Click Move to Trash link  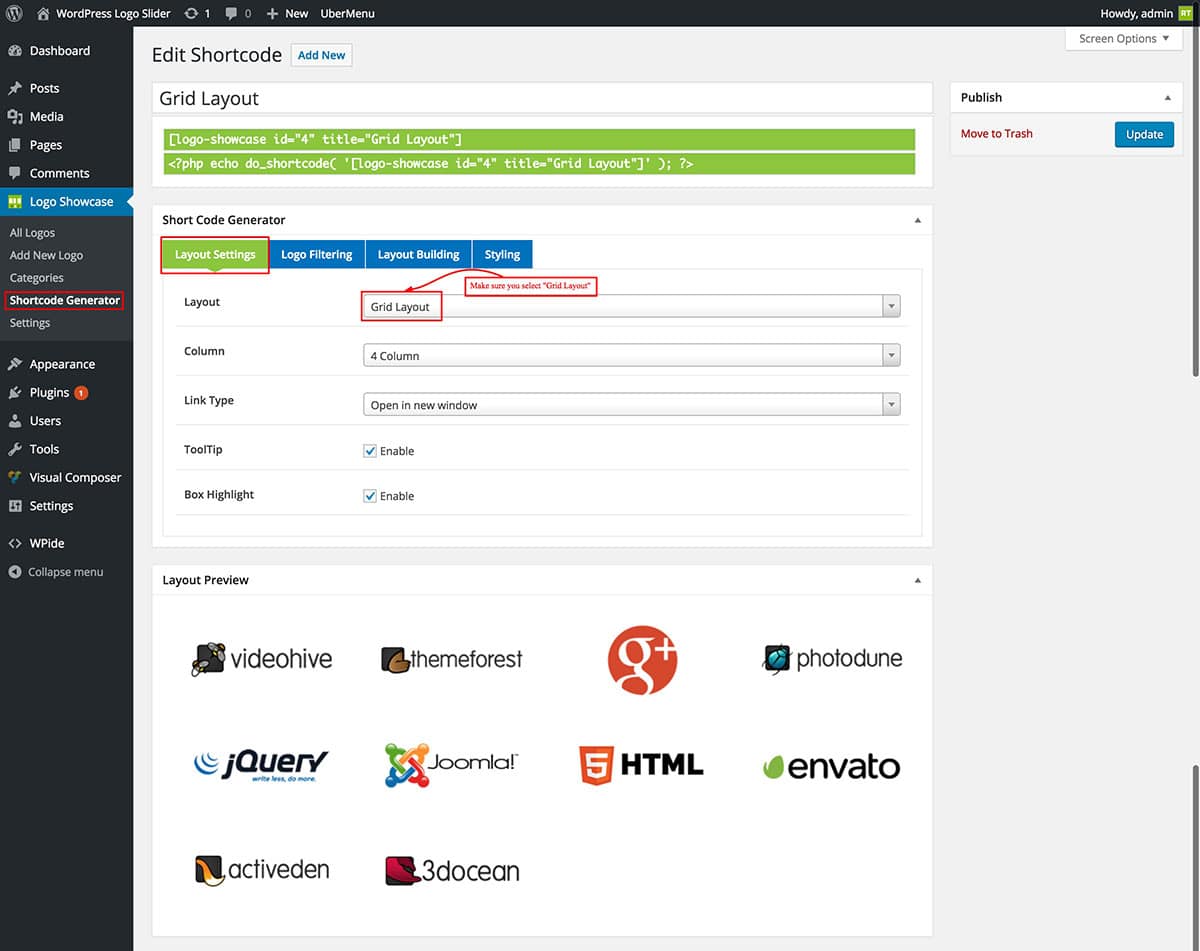997,134
